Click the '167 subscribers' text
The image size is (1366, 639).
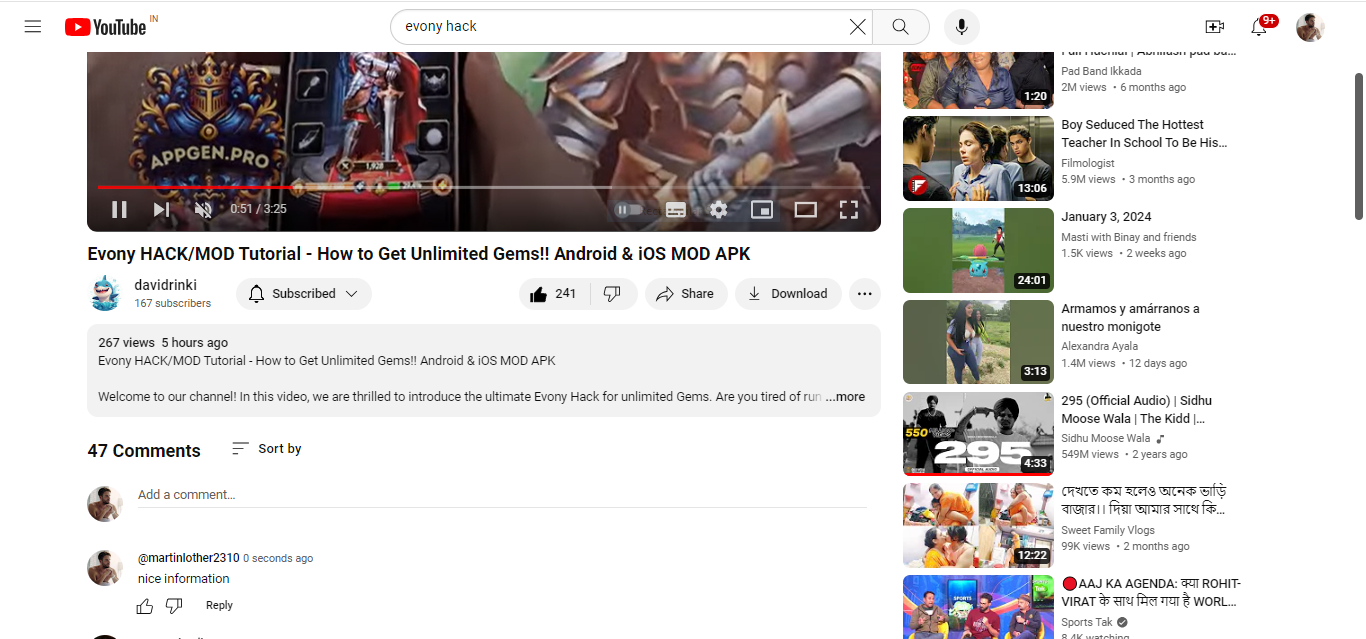(173, 303)
